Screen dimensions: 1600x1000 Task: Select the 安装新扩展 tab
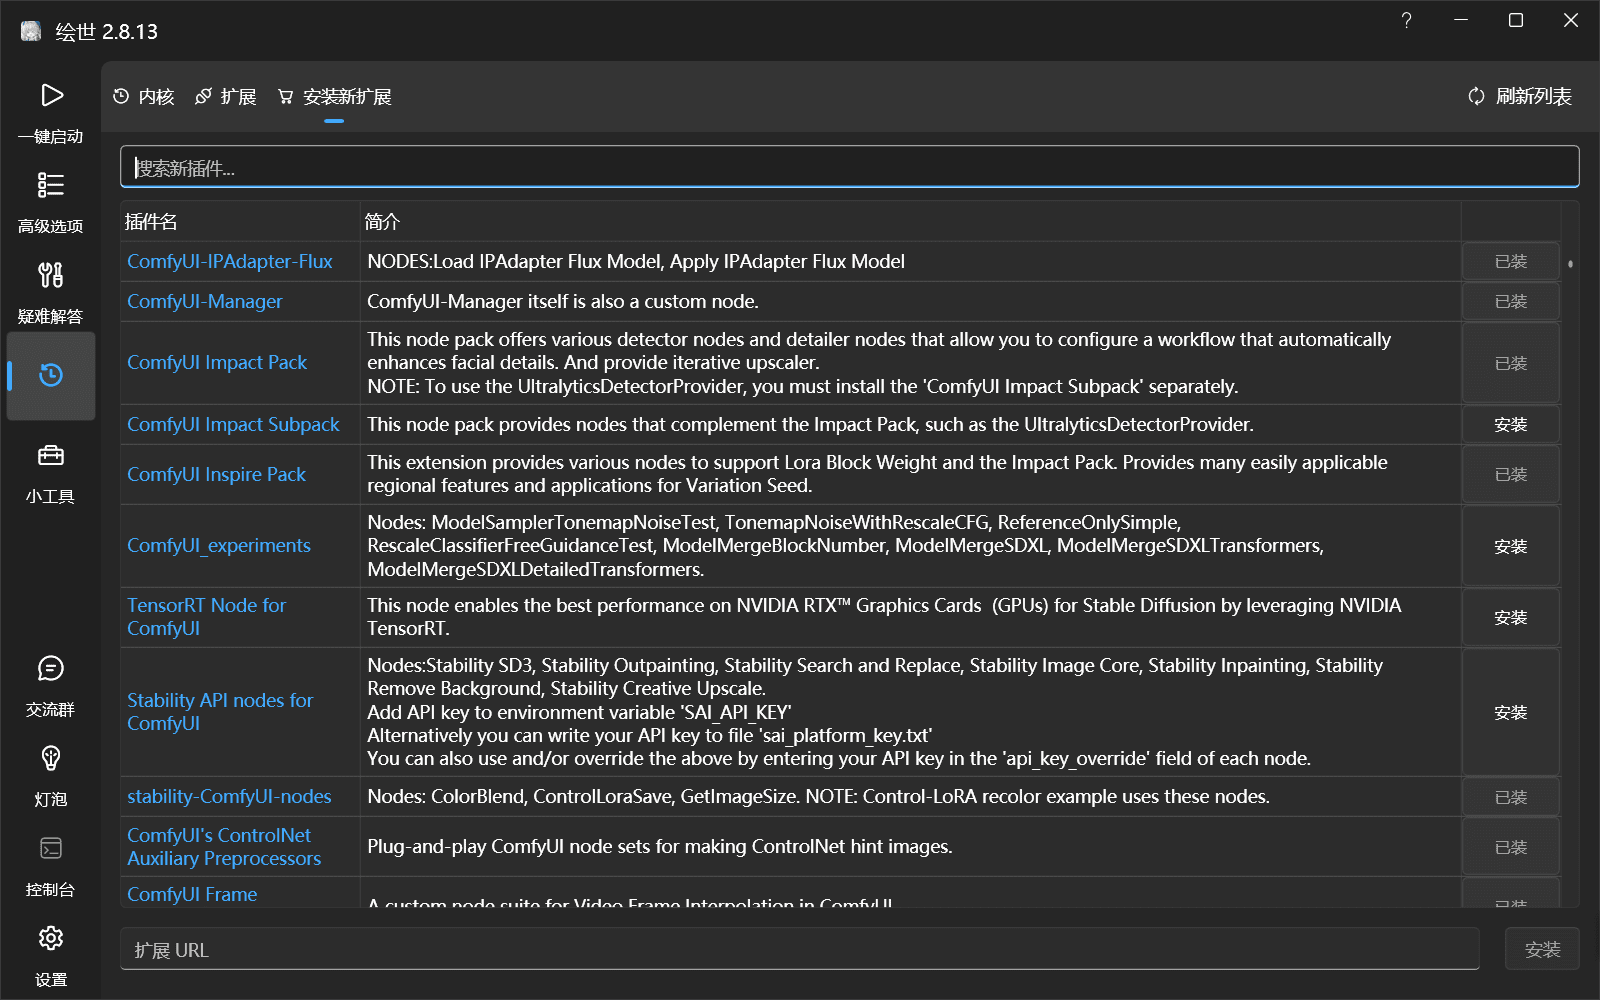coord(334,97)
